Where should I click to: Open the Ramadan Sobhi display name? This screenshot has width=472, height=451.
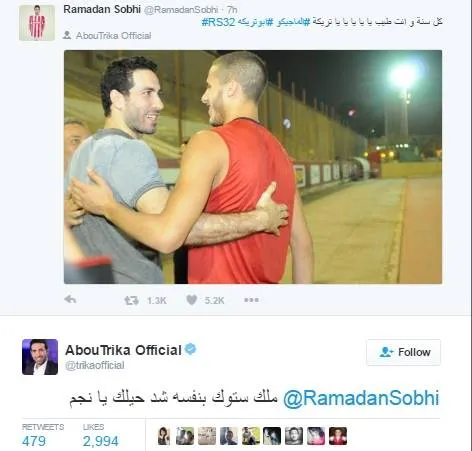(x=102, y=9)
